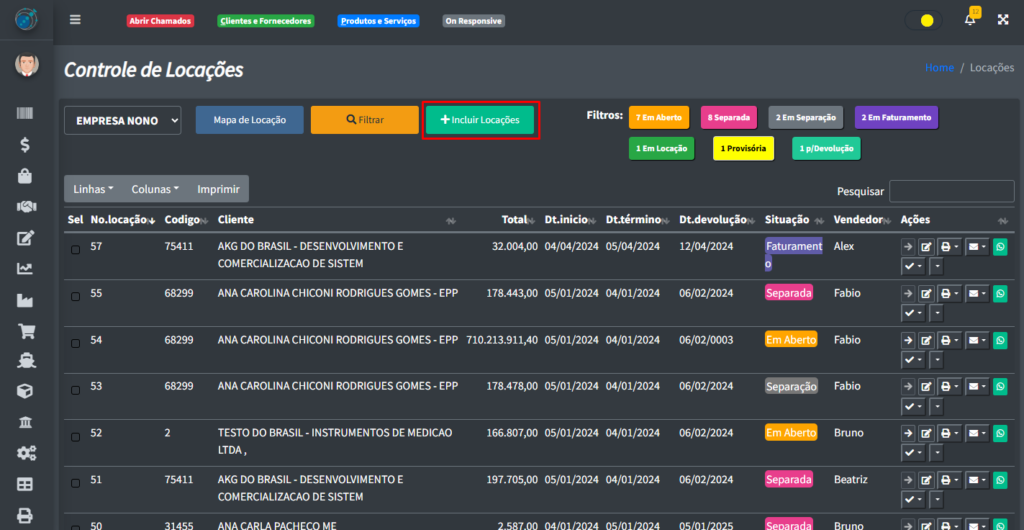Open the hamburger menu

tap(76, 20)
